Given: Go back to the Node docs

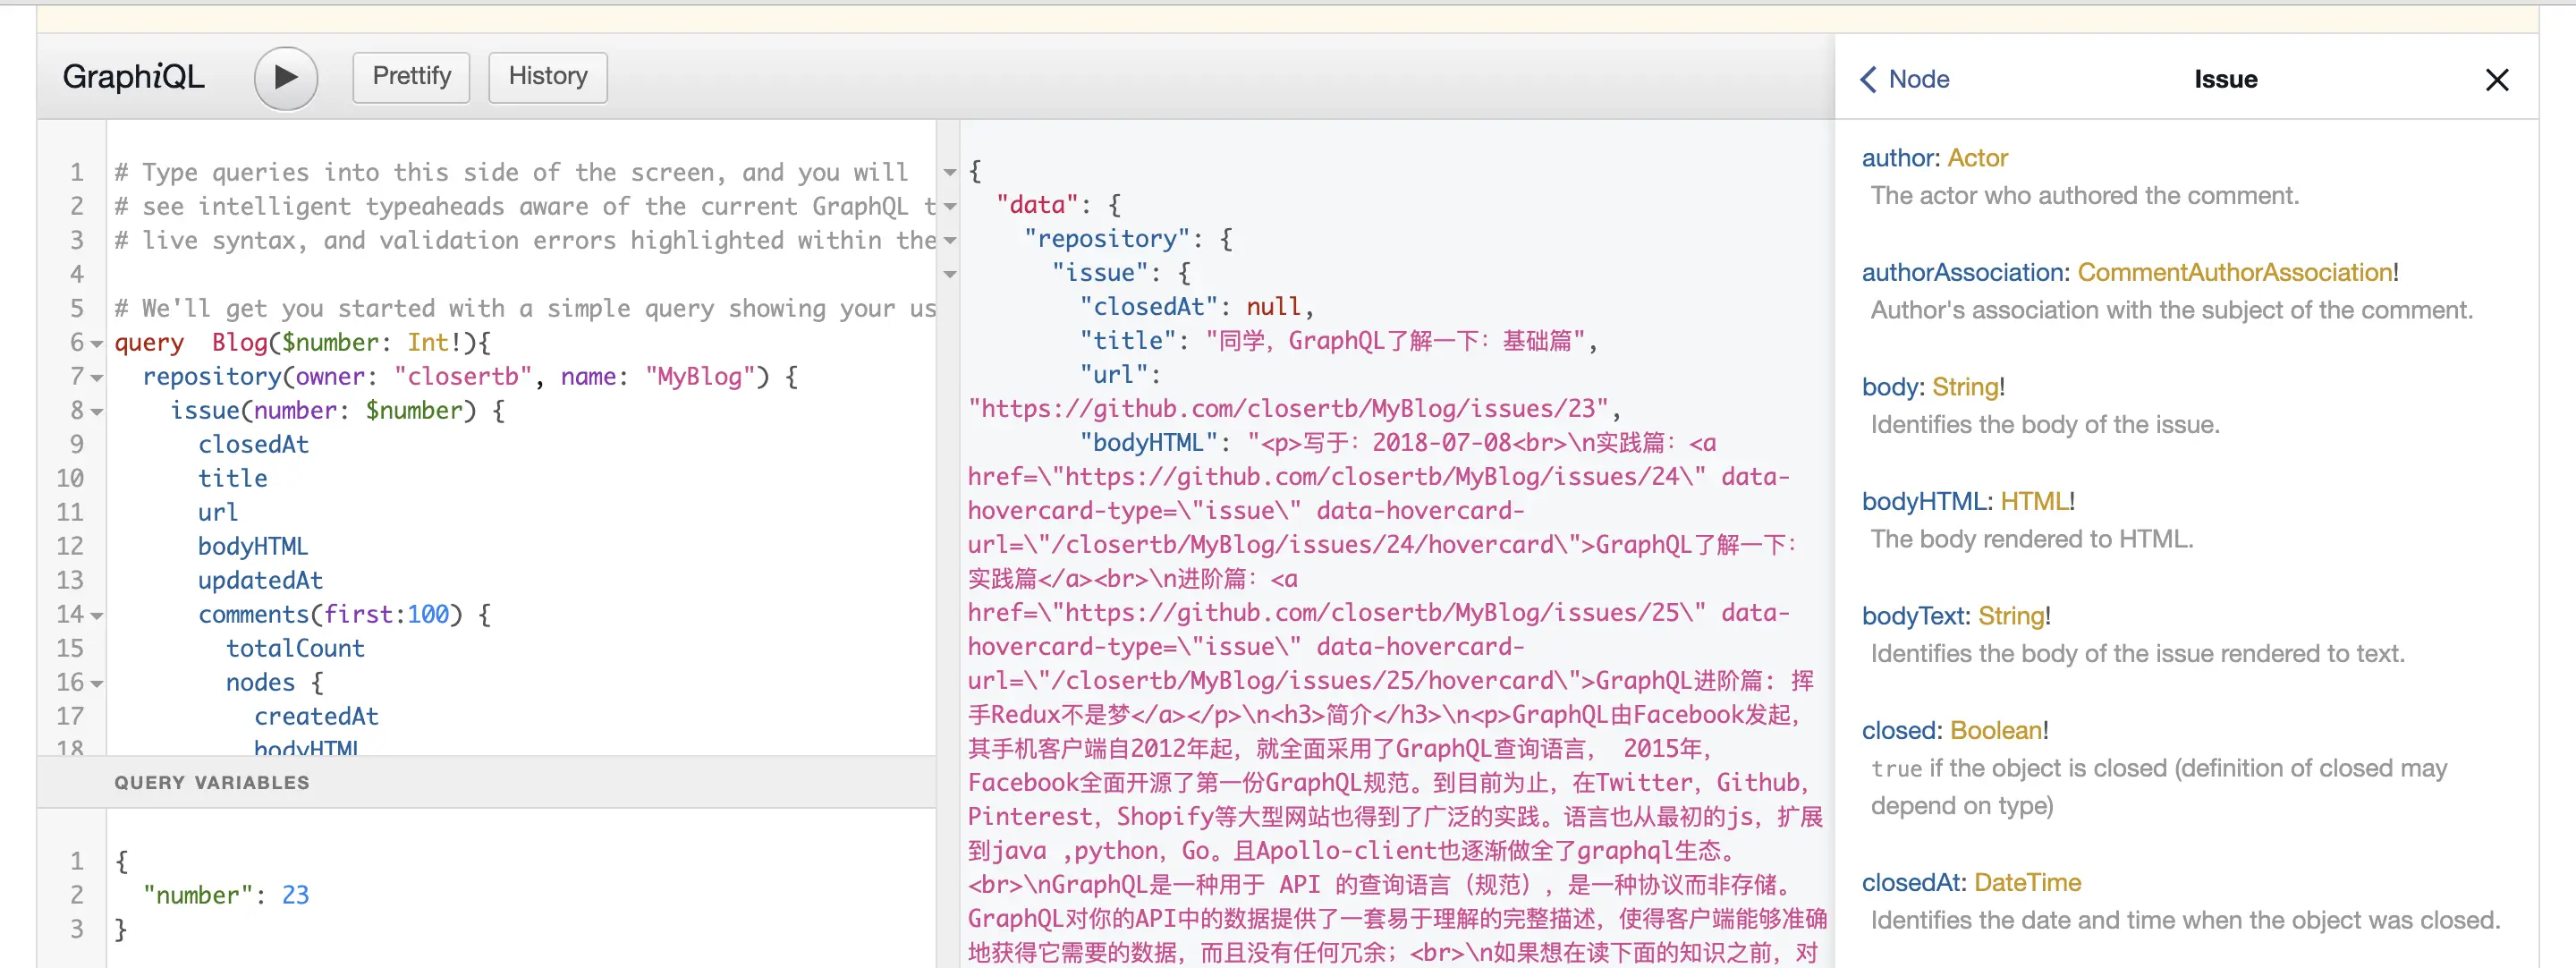Looking at the screenshot, I should 1904,79.
